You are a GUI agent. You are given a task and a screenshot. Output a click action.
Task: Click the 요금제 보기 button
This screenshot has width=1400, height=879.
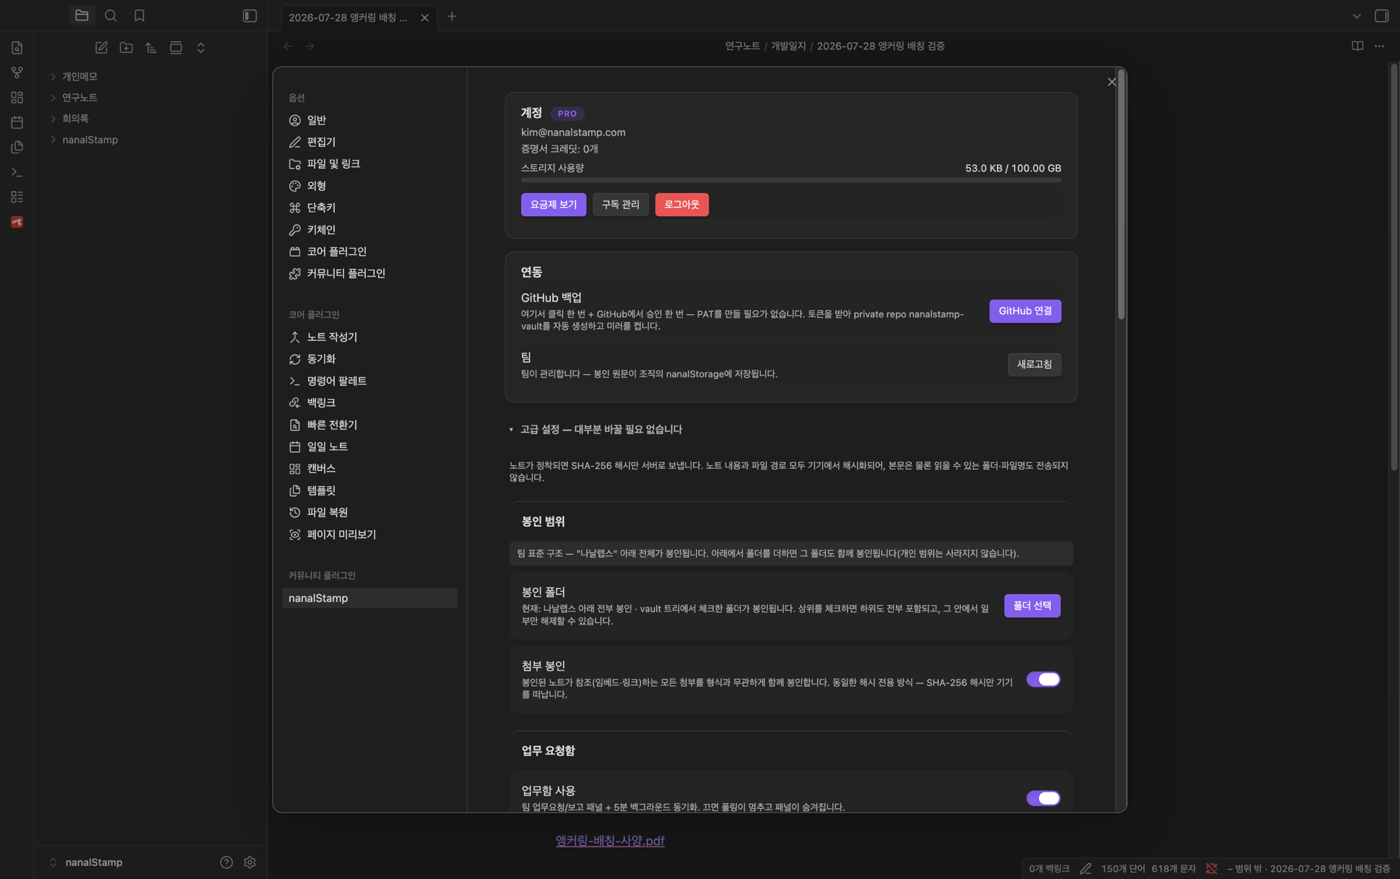pyautogui.click(x=553, y=205)
